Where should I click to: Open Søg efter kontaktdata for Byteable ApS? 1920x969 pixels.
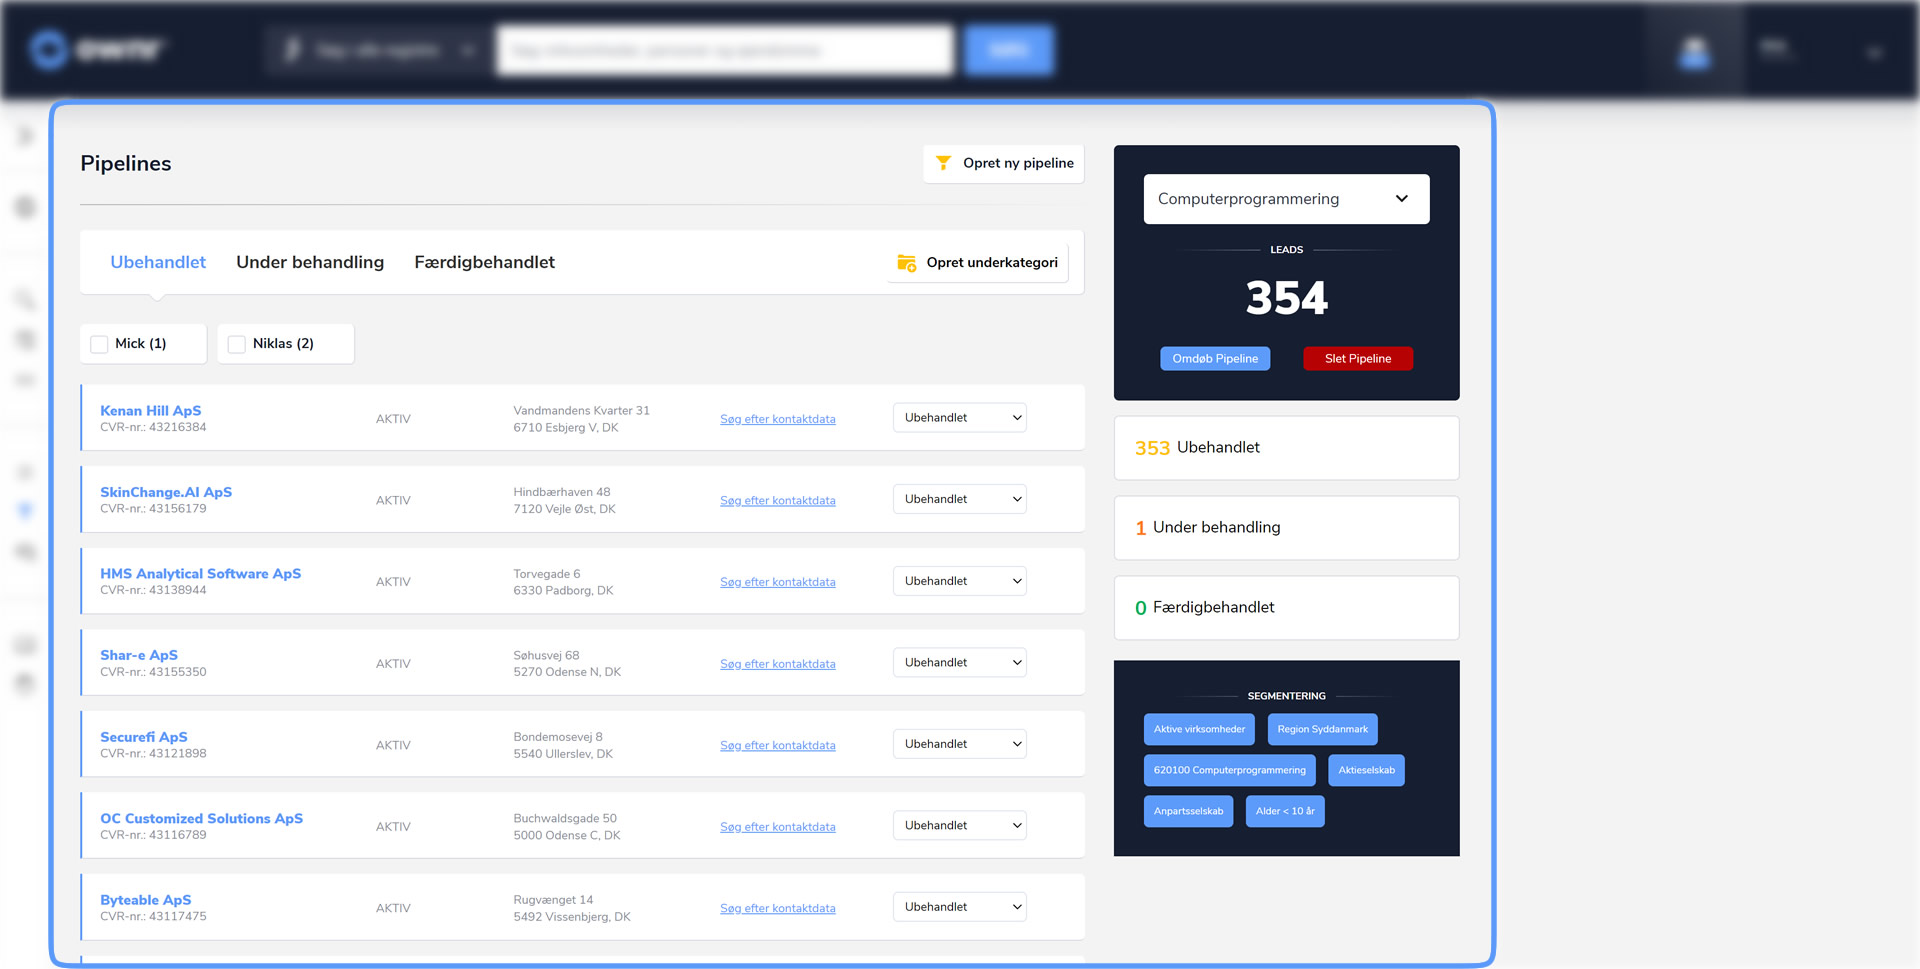[778, 908]
